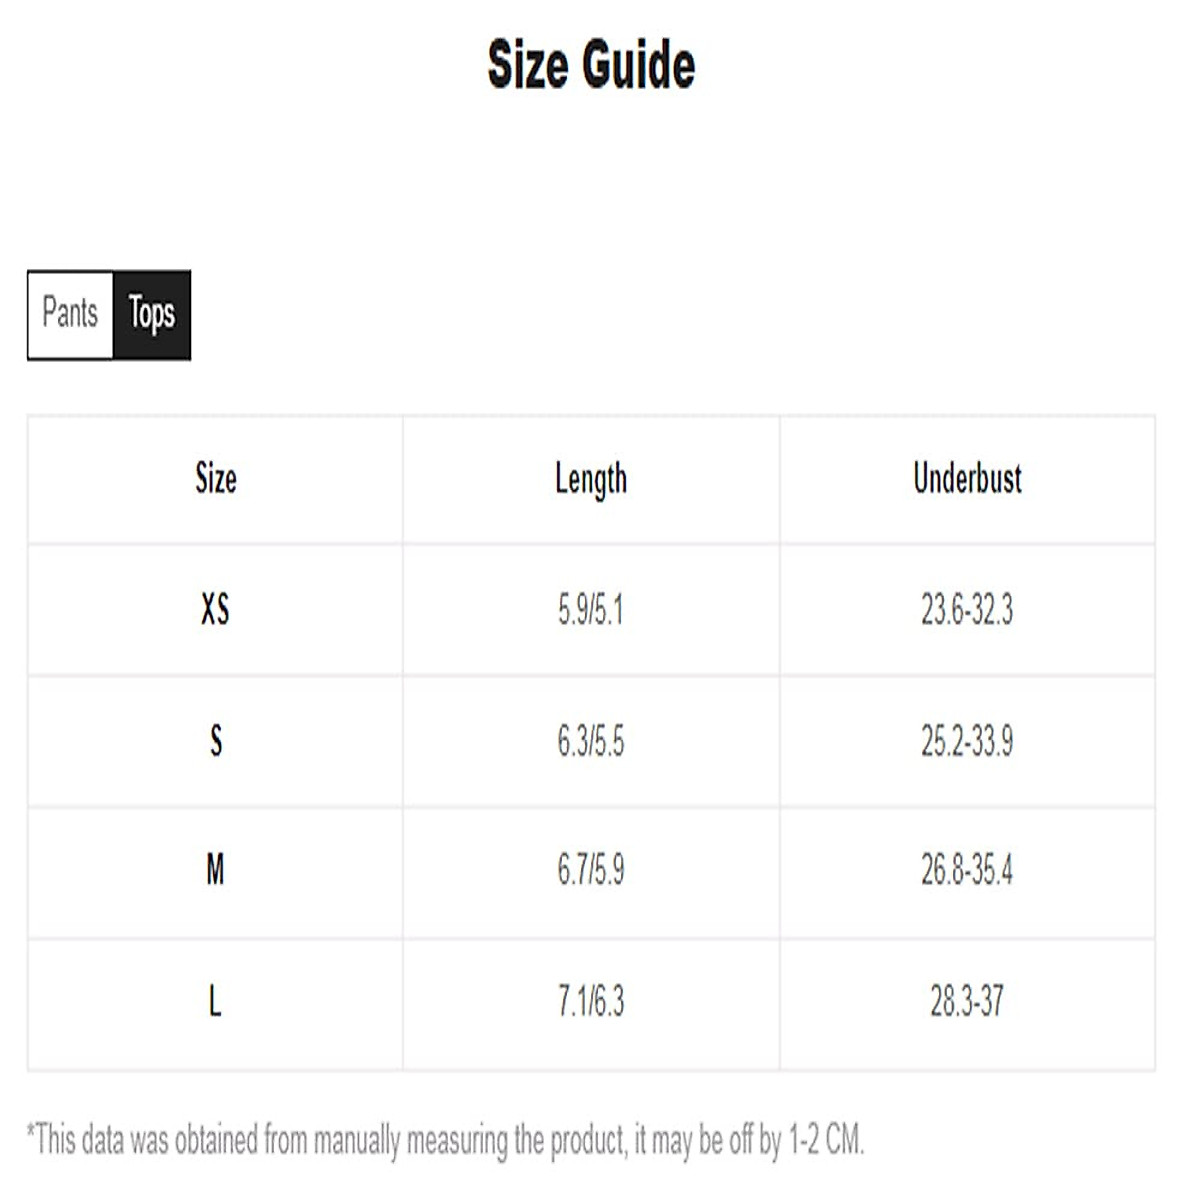
Task: Switch to the Pants tab
Action: point(70,314)
